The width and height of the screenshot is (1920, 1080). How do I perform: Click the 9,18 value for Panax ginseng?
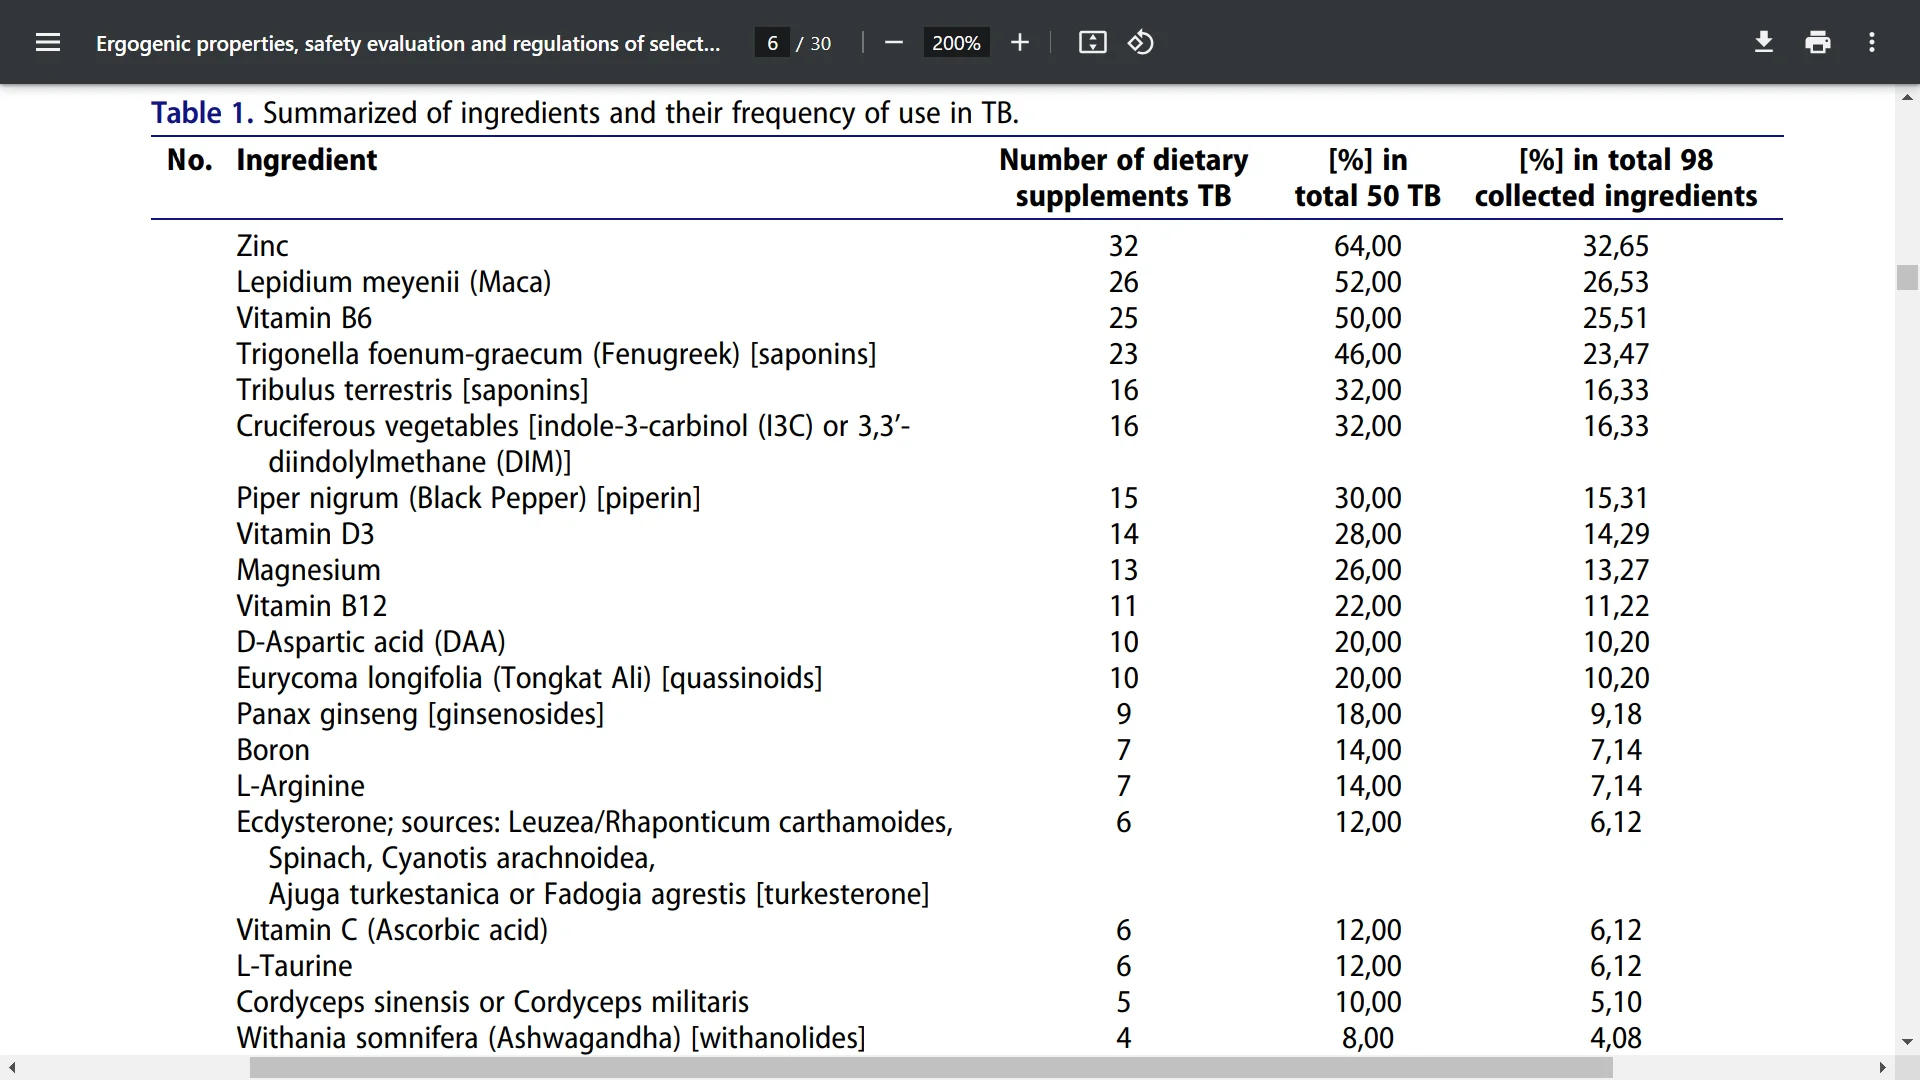click(1616, 714)
